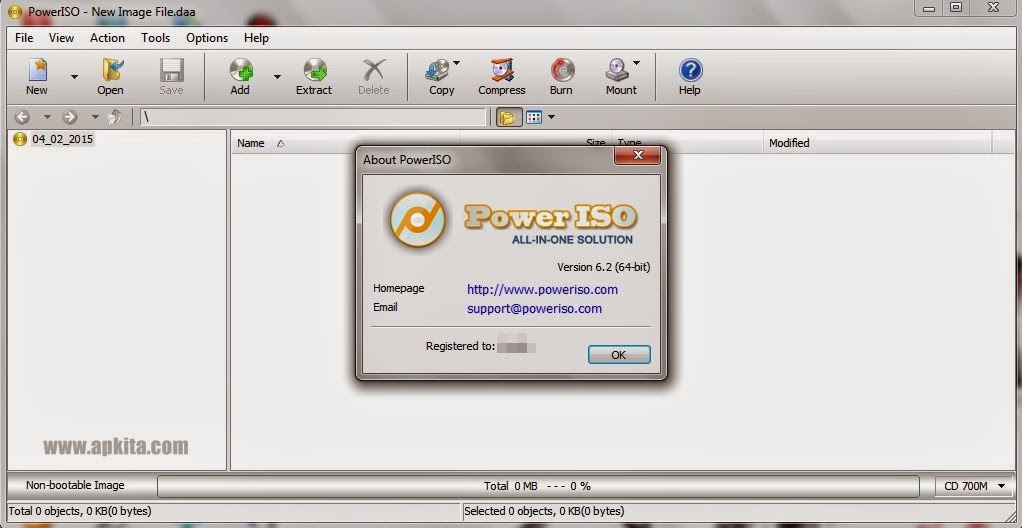Click the path address field
Image resolution: width=1022 pixels, height=528 pixels.
[x=314, y=117]
